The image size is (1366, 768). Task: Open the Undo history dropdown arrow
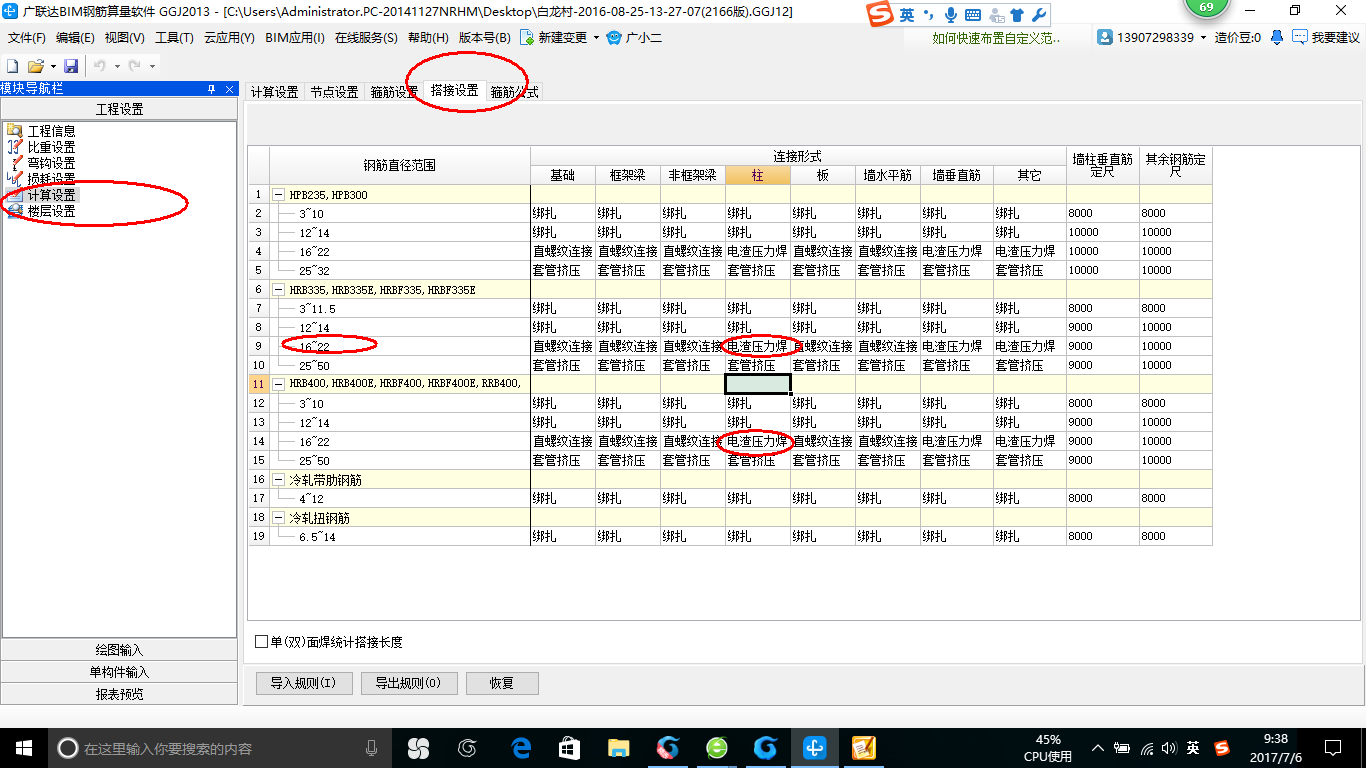[x=116, y=65]
